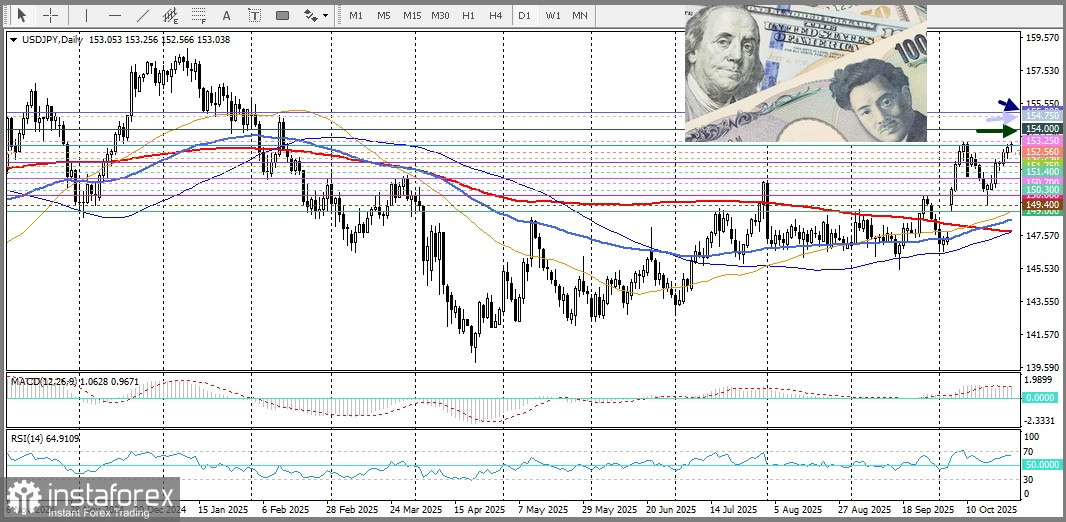Click the RSI(14) 64.9109 indicator label
Screen dimensions: 1066x522
click(45, 438)
